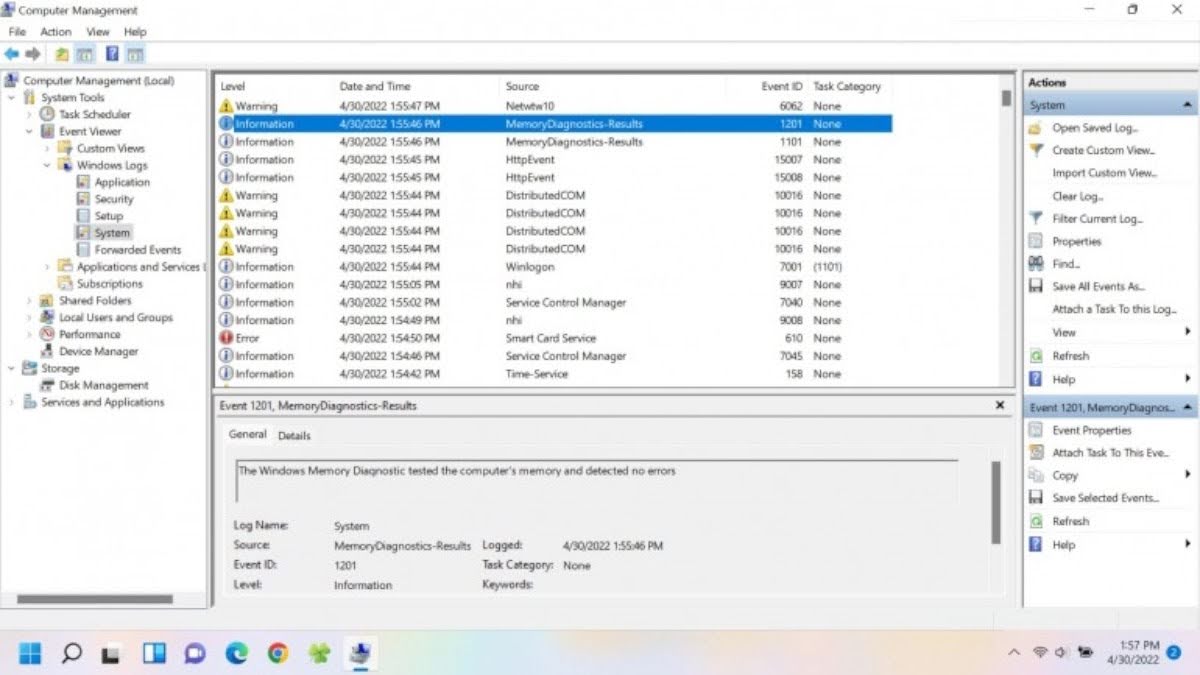
Task: Select the Netwtw10 warning event row
Action: point(555,106)
